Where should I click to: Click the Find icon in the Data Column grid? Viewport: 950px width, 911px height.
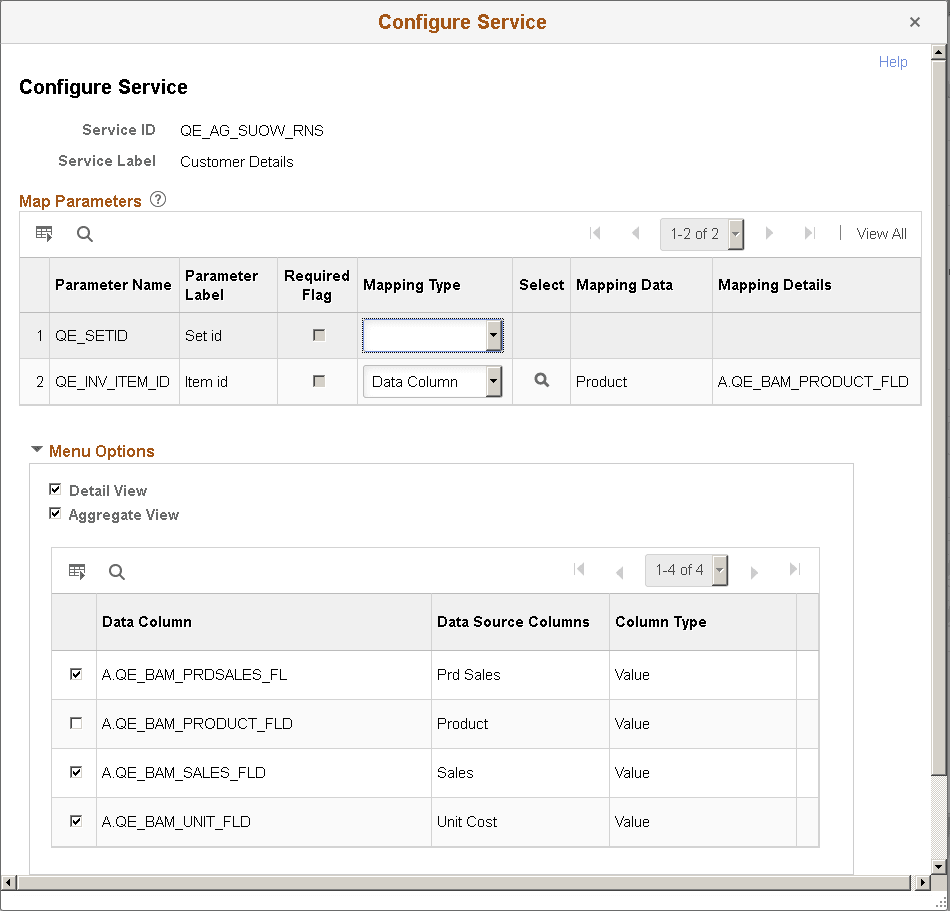click(x=117, y=571)
